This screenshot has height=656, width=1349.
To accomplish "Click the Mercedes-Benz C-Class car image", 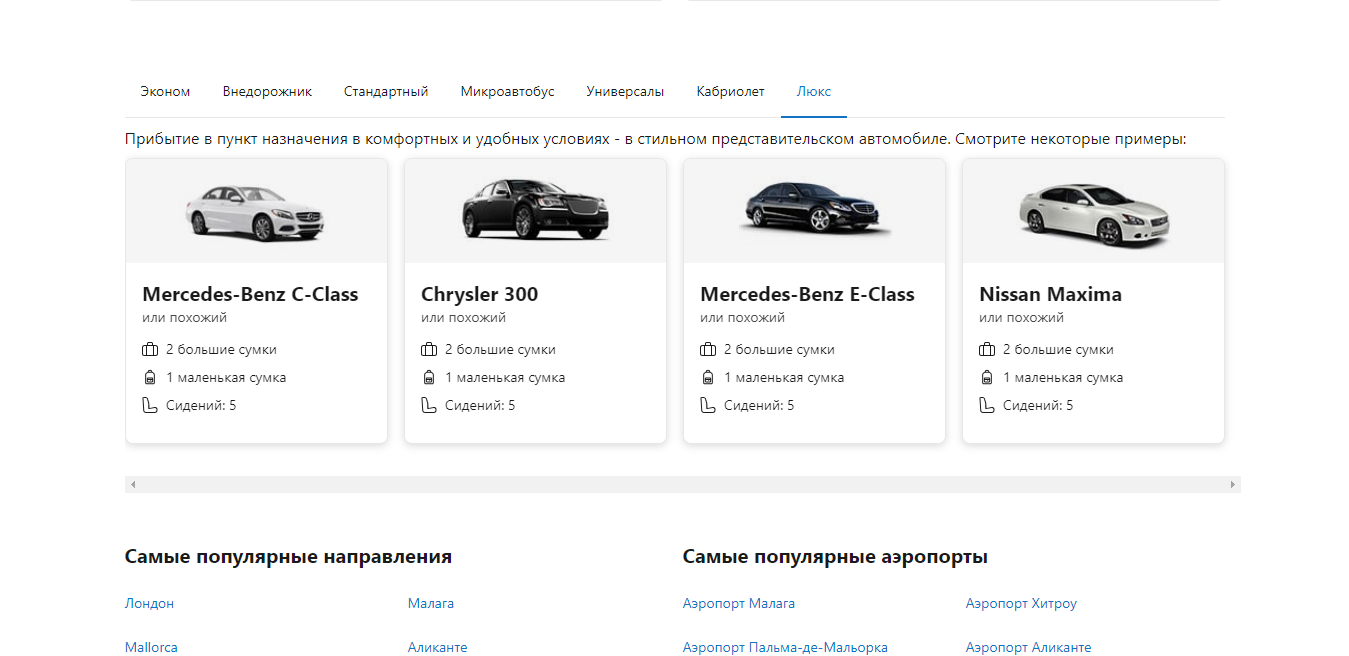I will pos(256,212).
